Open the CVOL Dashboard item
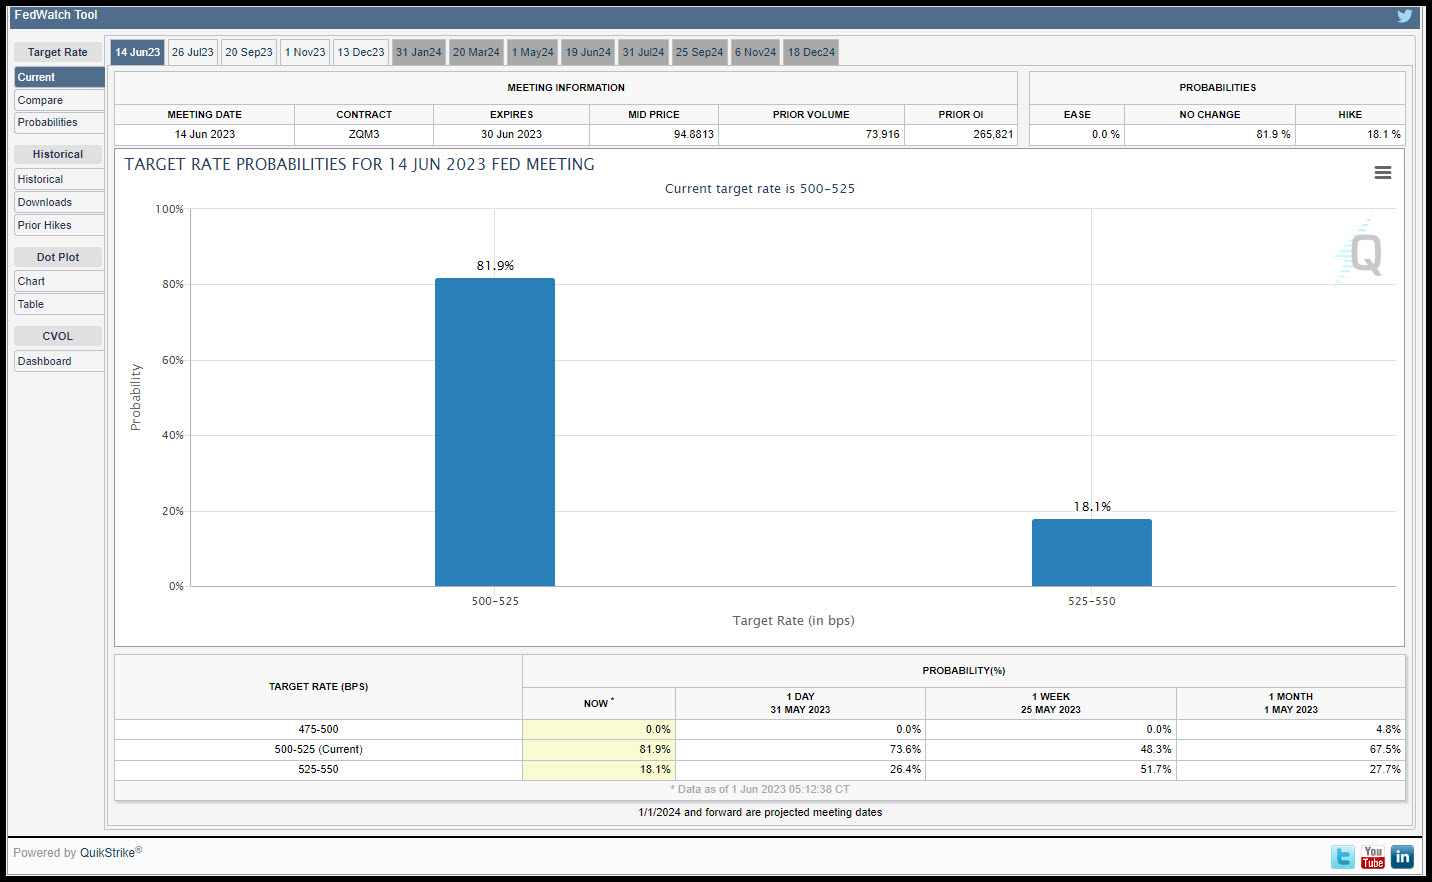This screenshot has height=882, width=1432. [x=59, y=361]
